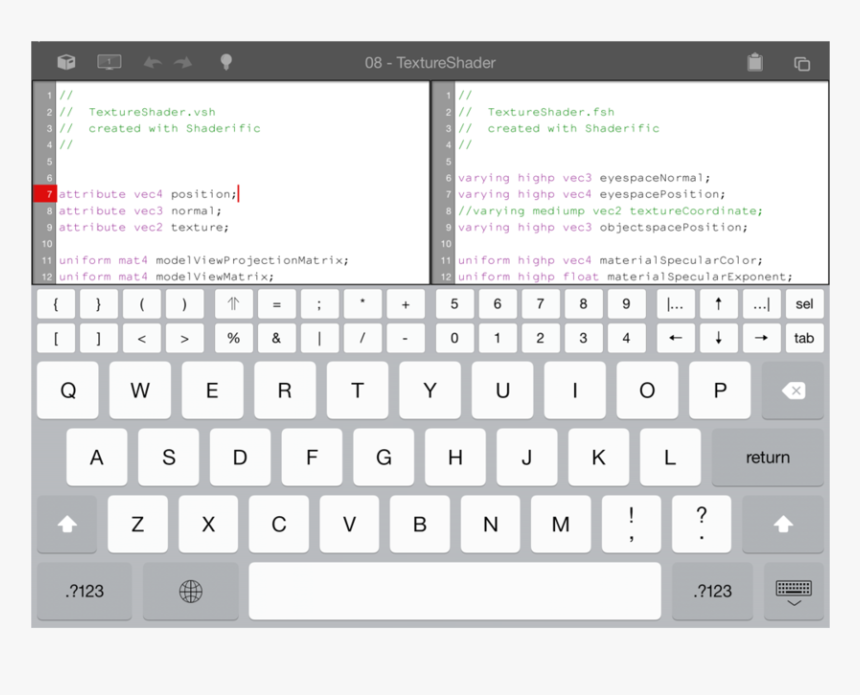860x695 pixels.
Task: Toggle the right Shift key
Action: pos(784,524)
